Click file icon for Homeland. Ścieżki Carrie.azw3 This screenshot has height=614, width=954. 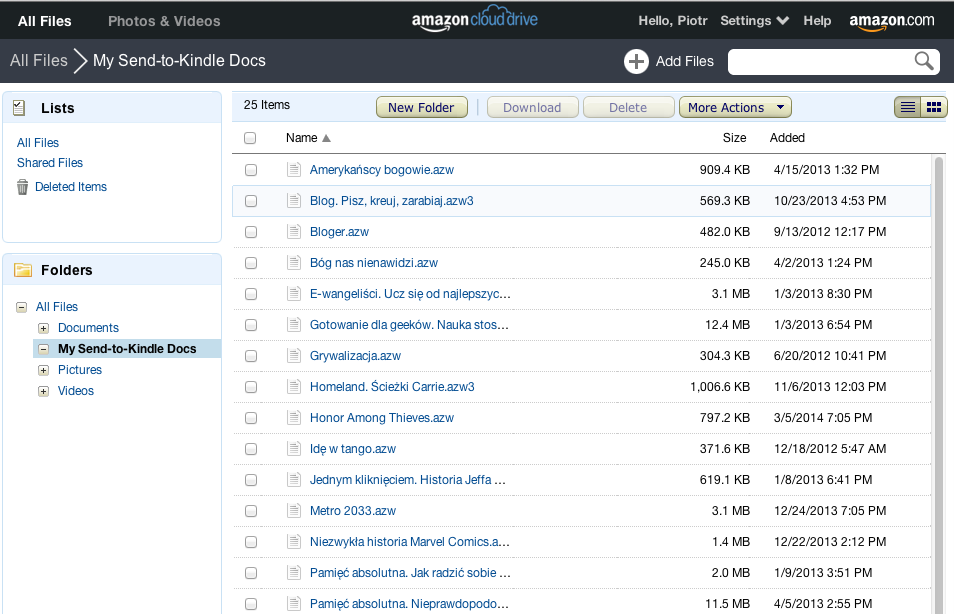(x=294, y=387)
